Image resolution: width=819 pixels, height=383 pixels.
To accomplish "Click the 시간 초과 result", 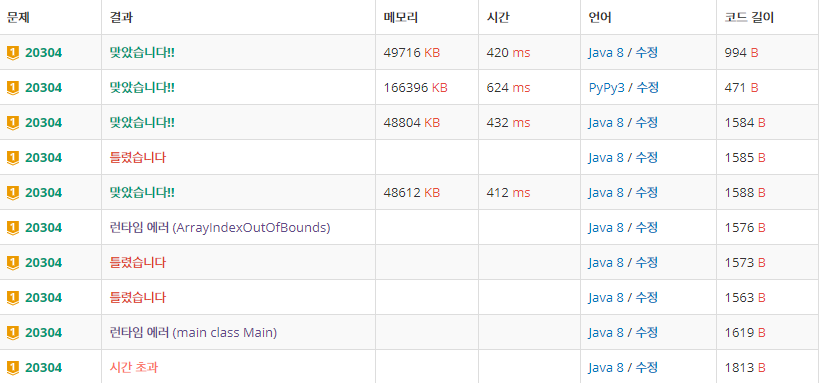I will tap(134, 367).
